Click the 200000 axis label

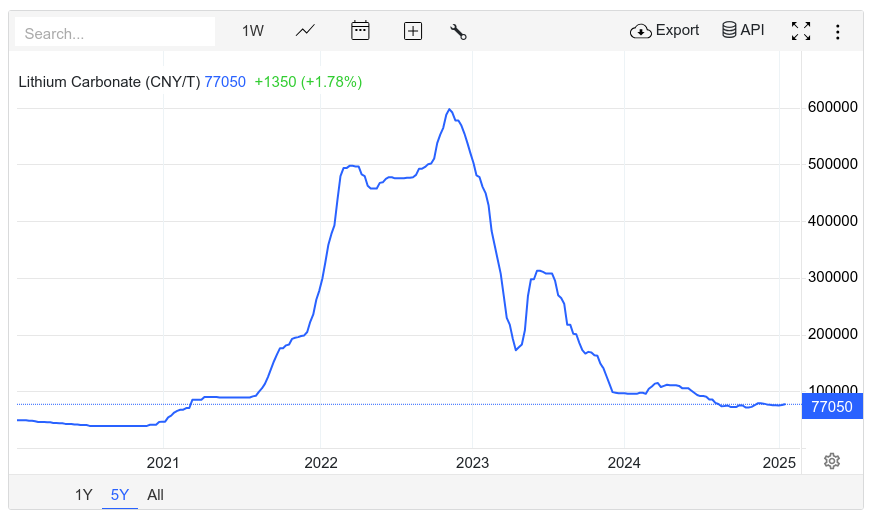pos(833,334)
